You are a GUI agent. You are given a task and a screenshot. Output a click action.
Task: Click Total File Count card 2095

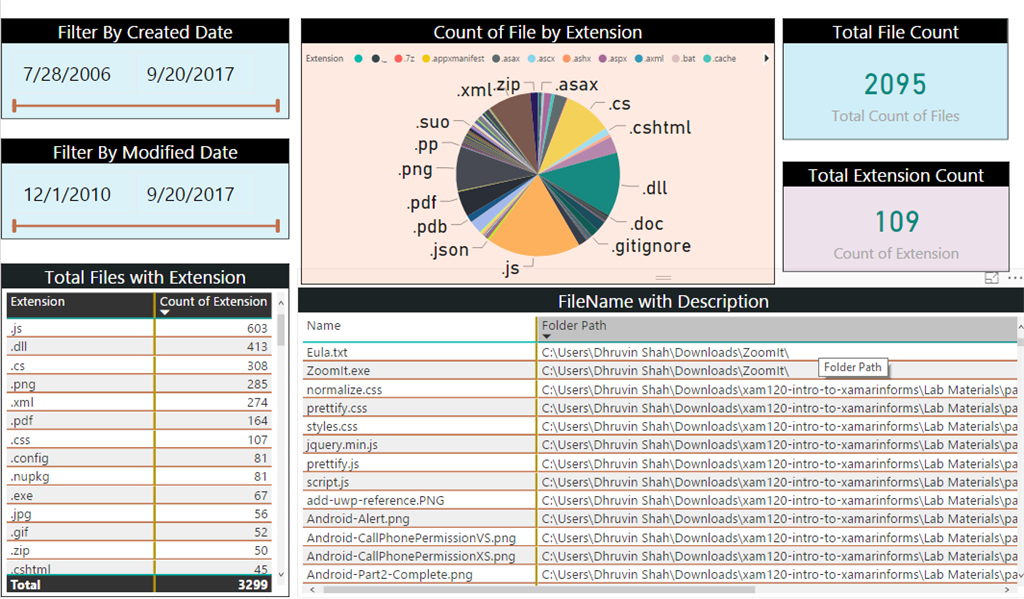click(895, 84)
